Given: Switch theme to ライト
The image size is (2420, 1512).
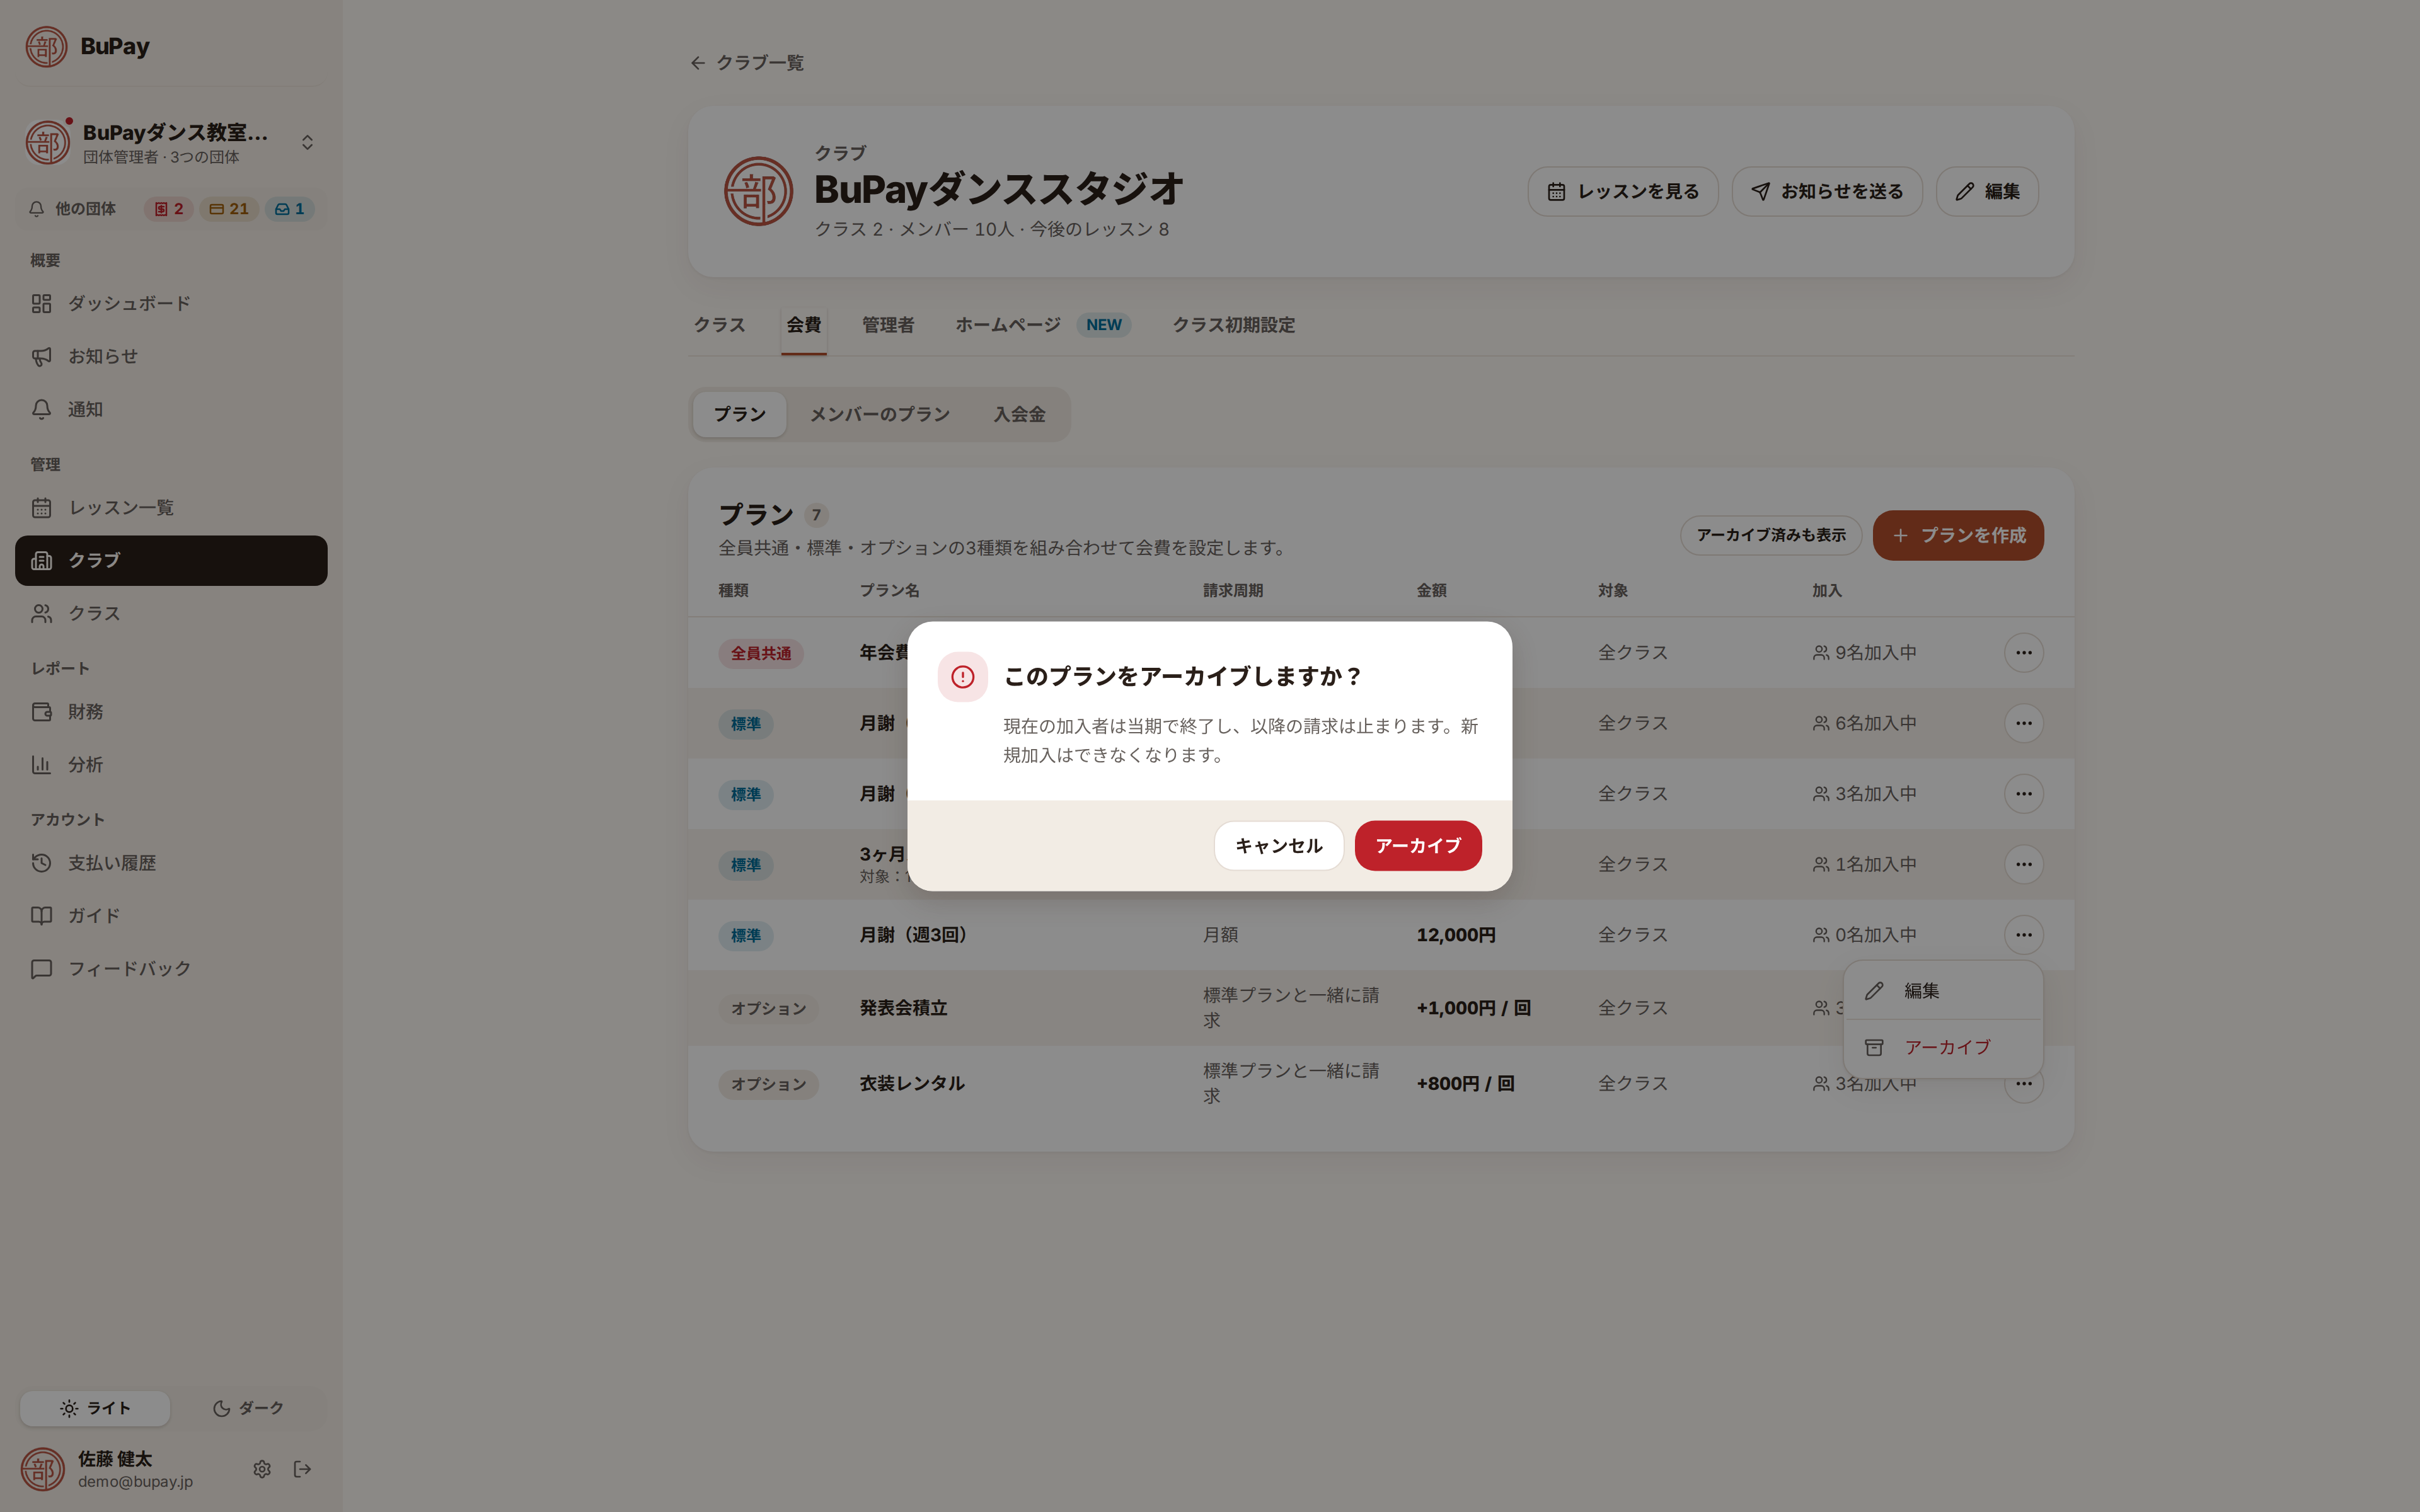Looking at the screenshot, I should pos(95,1408).
